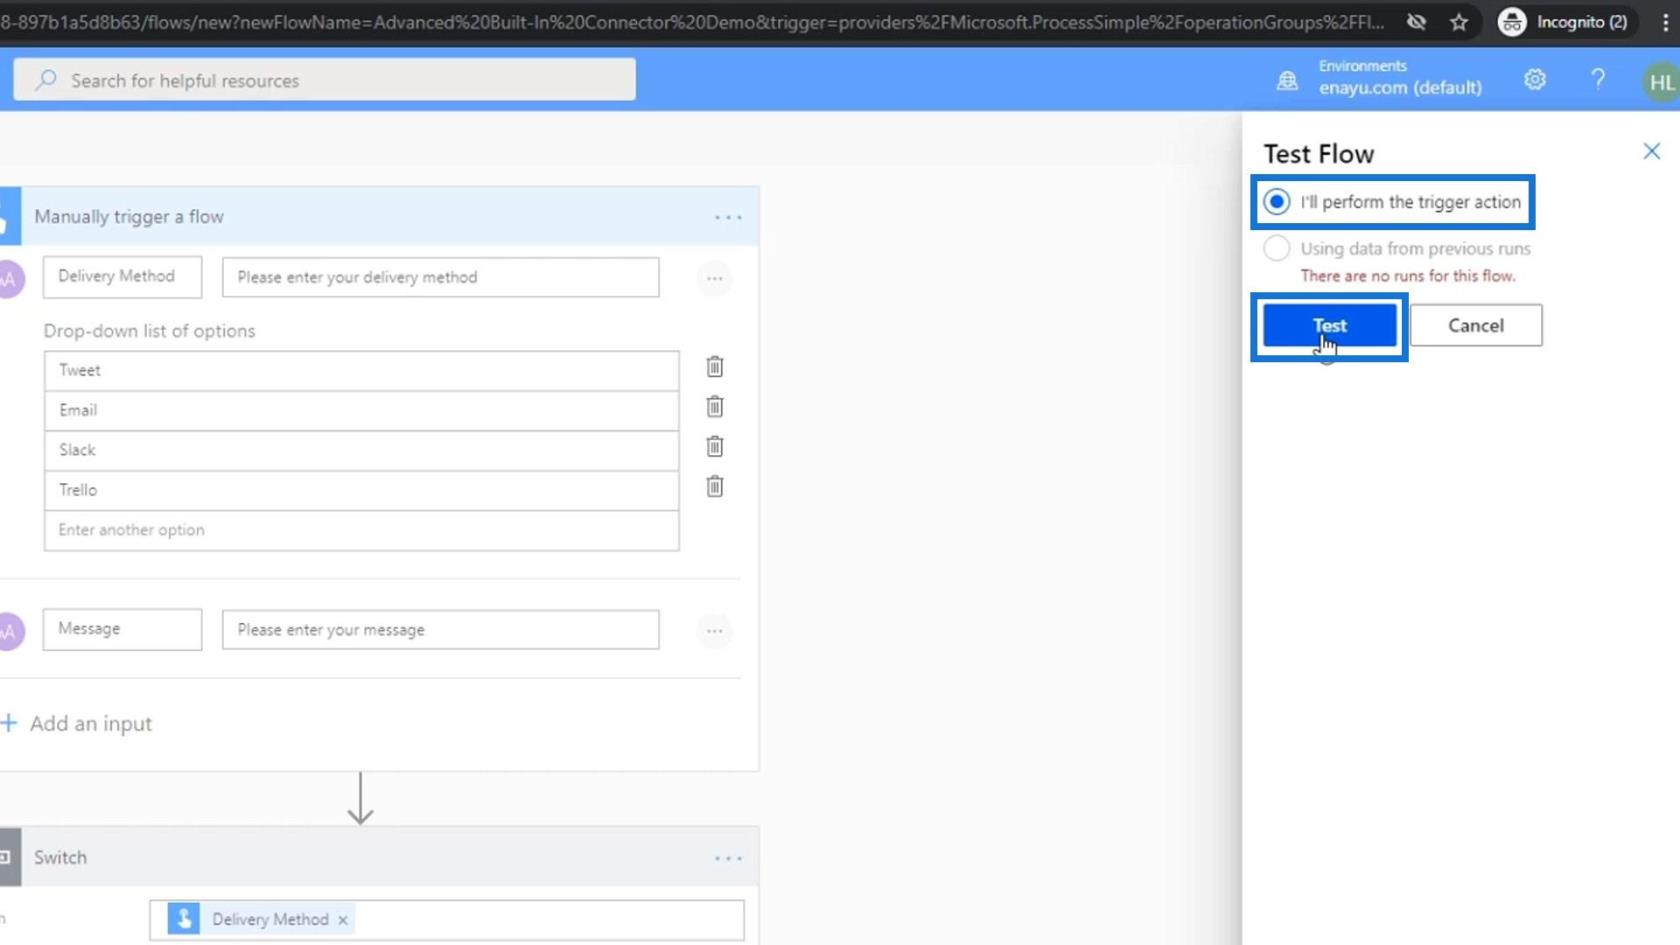This screenshot has width=1680, height=945.
Task: Bookmark this page with star icon
Action: click(1459, 22)
